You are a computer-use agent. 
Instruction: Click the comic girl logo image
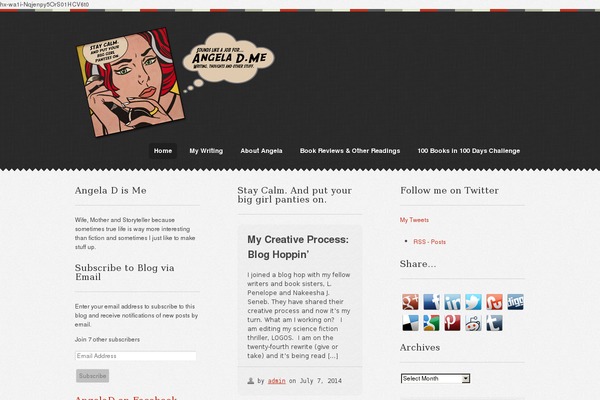click(130, 82)
